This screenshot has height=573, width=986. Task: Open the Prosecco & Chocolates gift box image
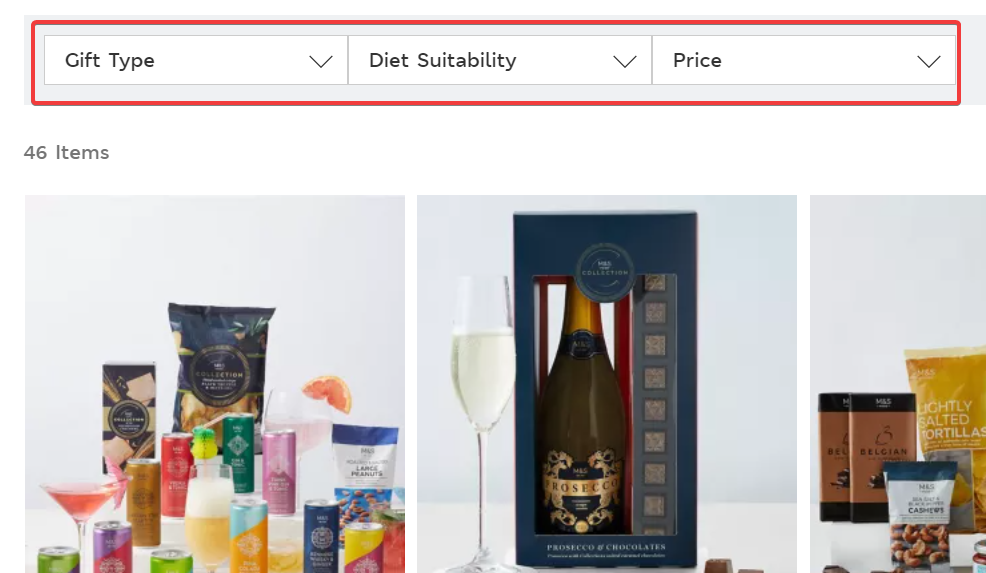(x=607, y=384)
